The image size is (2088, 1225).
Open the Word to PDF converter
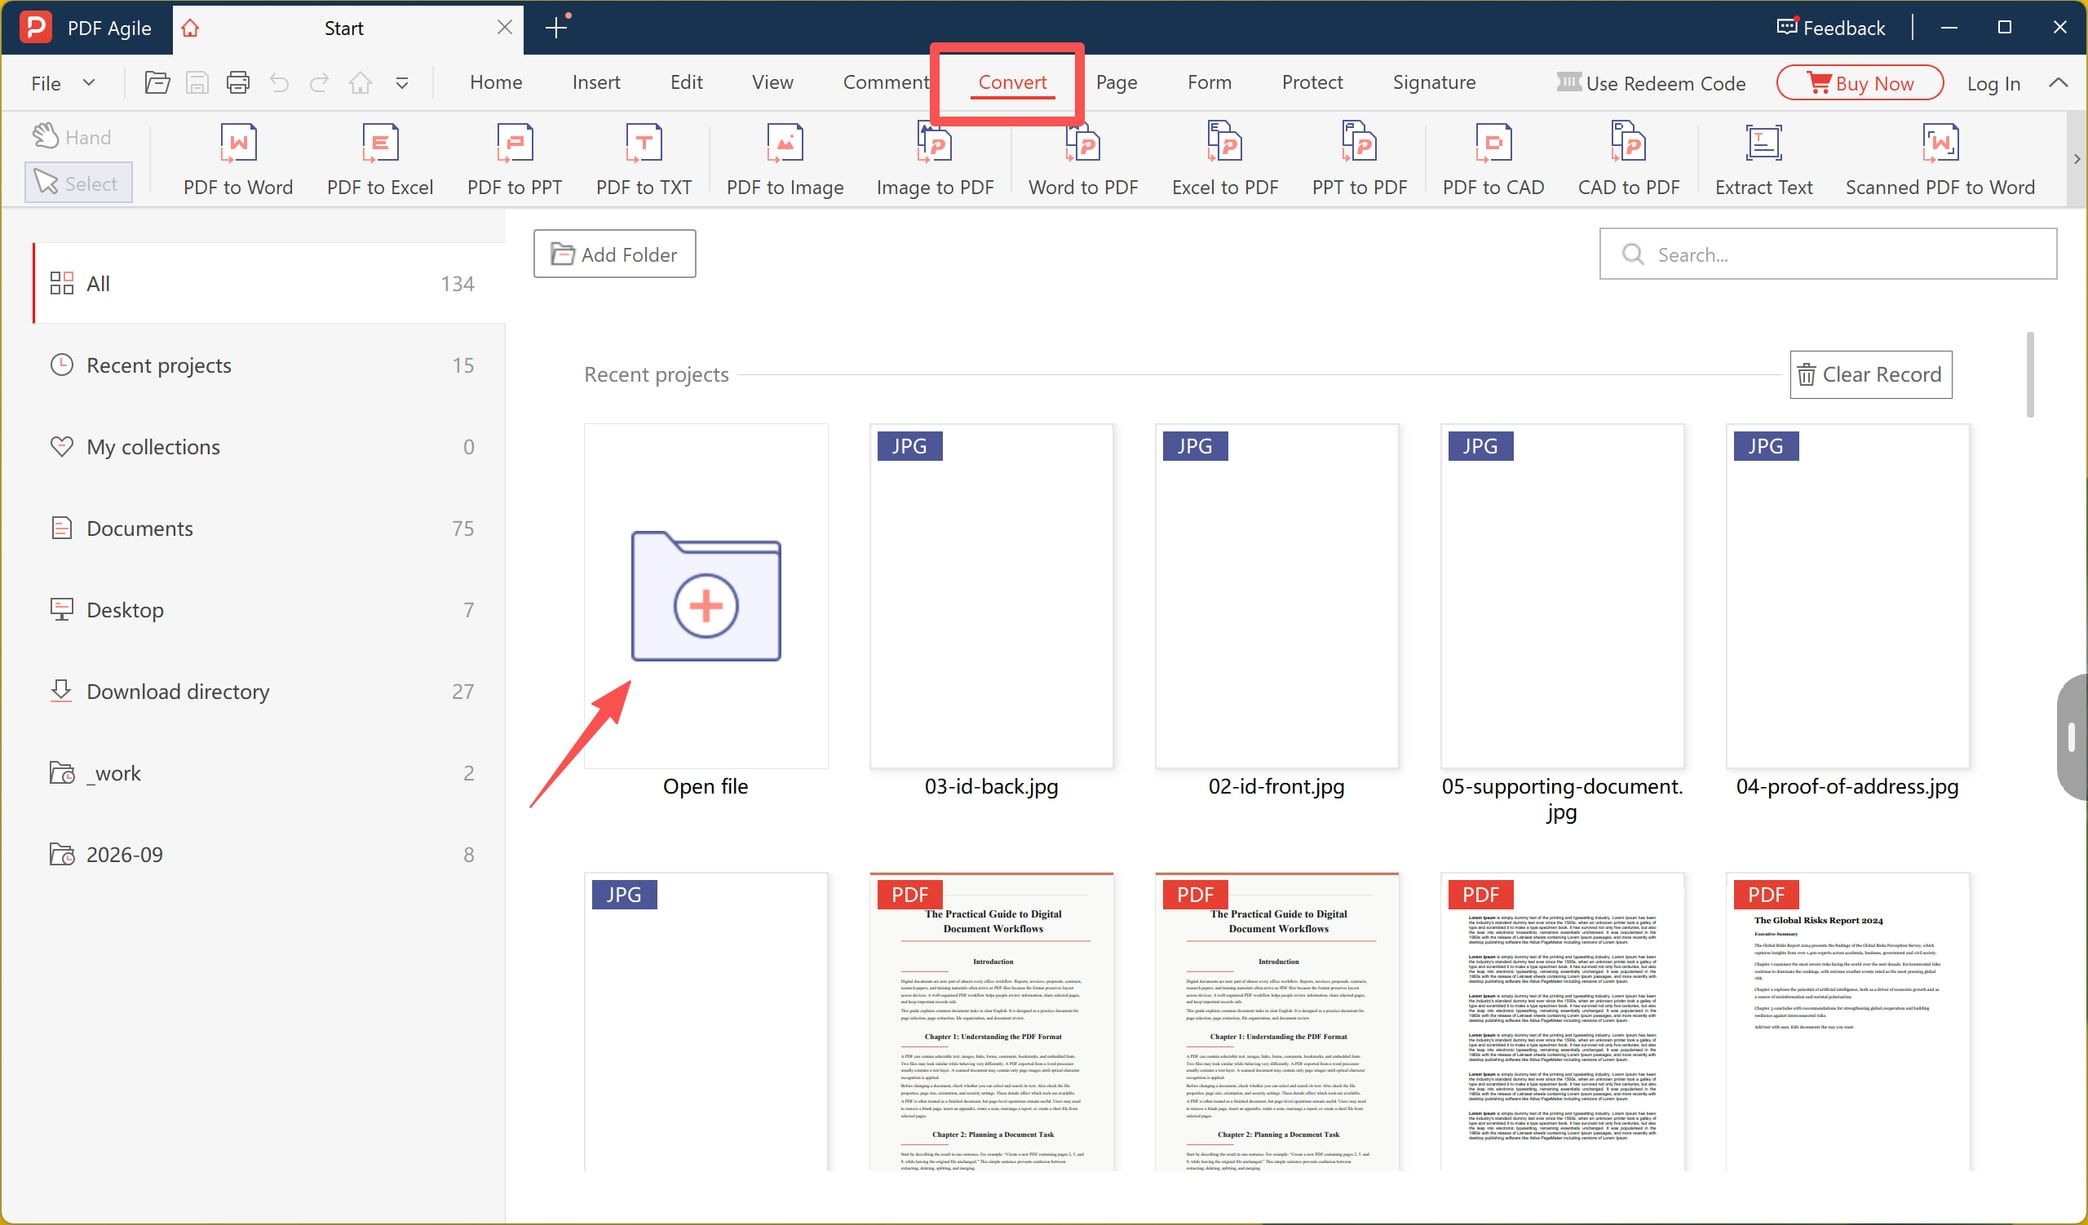click(x=1083, y=160)
